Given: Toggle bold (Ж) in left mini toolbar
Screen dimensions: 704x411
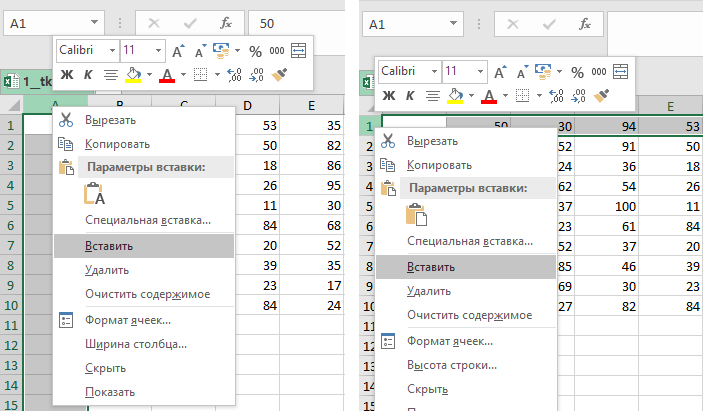Looking at the screenshot, I should [x=67, y=74].
